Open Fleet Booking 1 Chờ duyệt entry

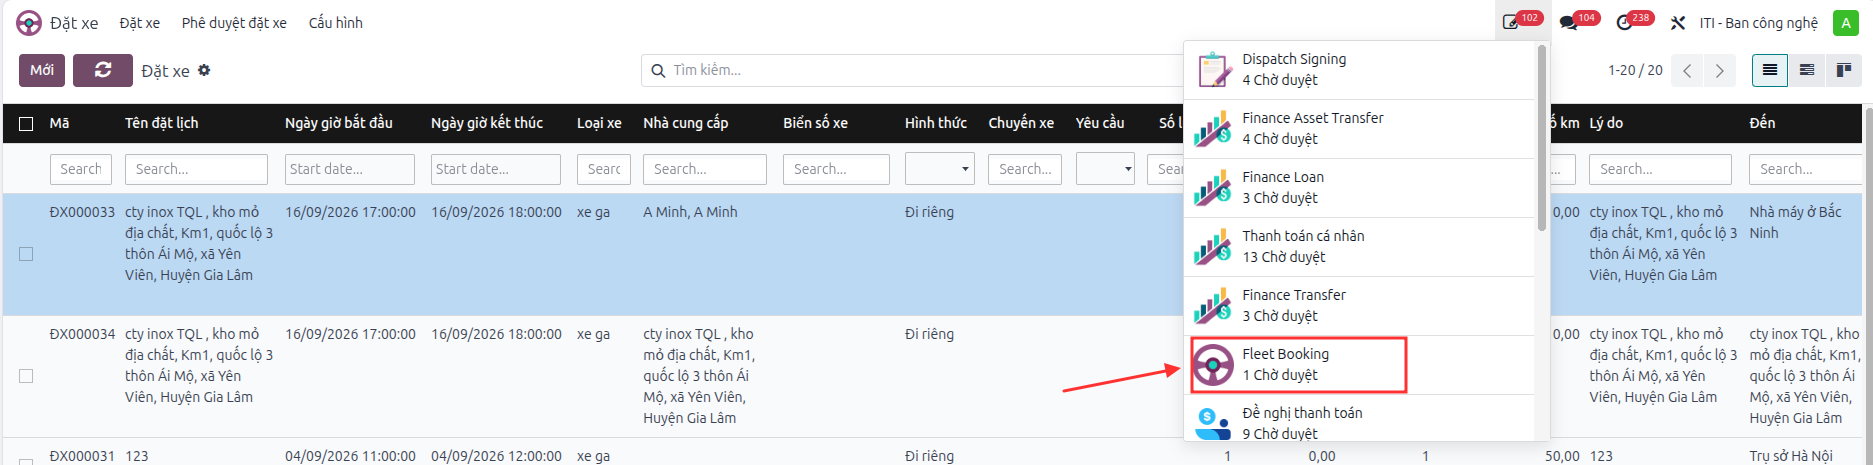click(1360, 365)
